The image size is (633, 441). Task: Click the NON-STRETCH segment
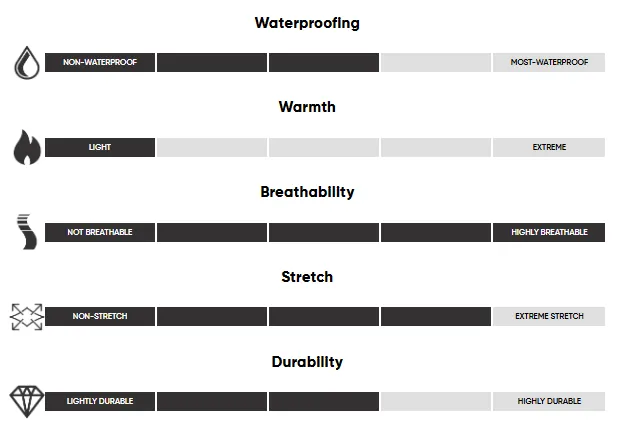[x=100, y=316]
